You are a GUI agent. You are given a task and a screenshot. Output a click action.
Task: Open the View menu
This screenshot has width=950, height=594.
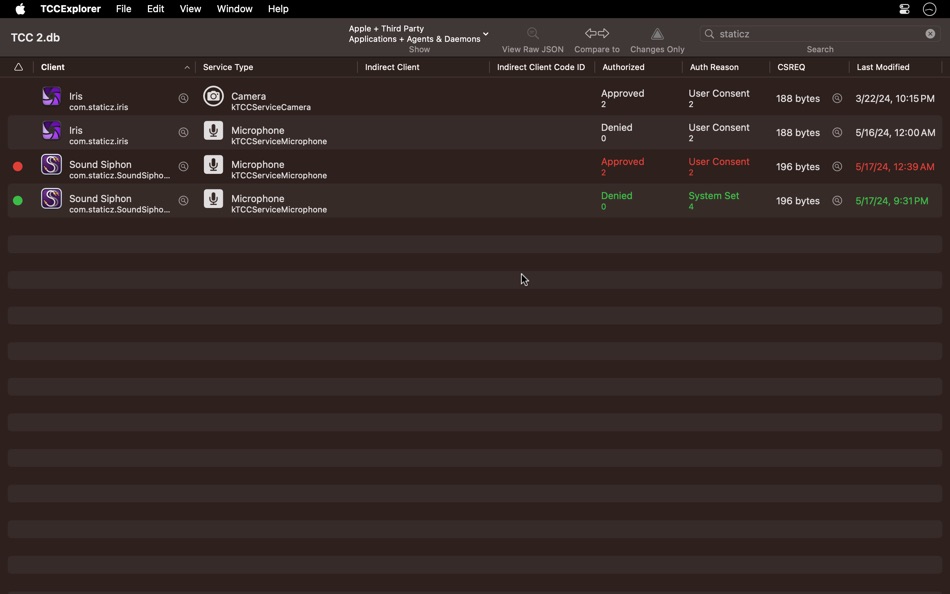click(x=190, y=8)
